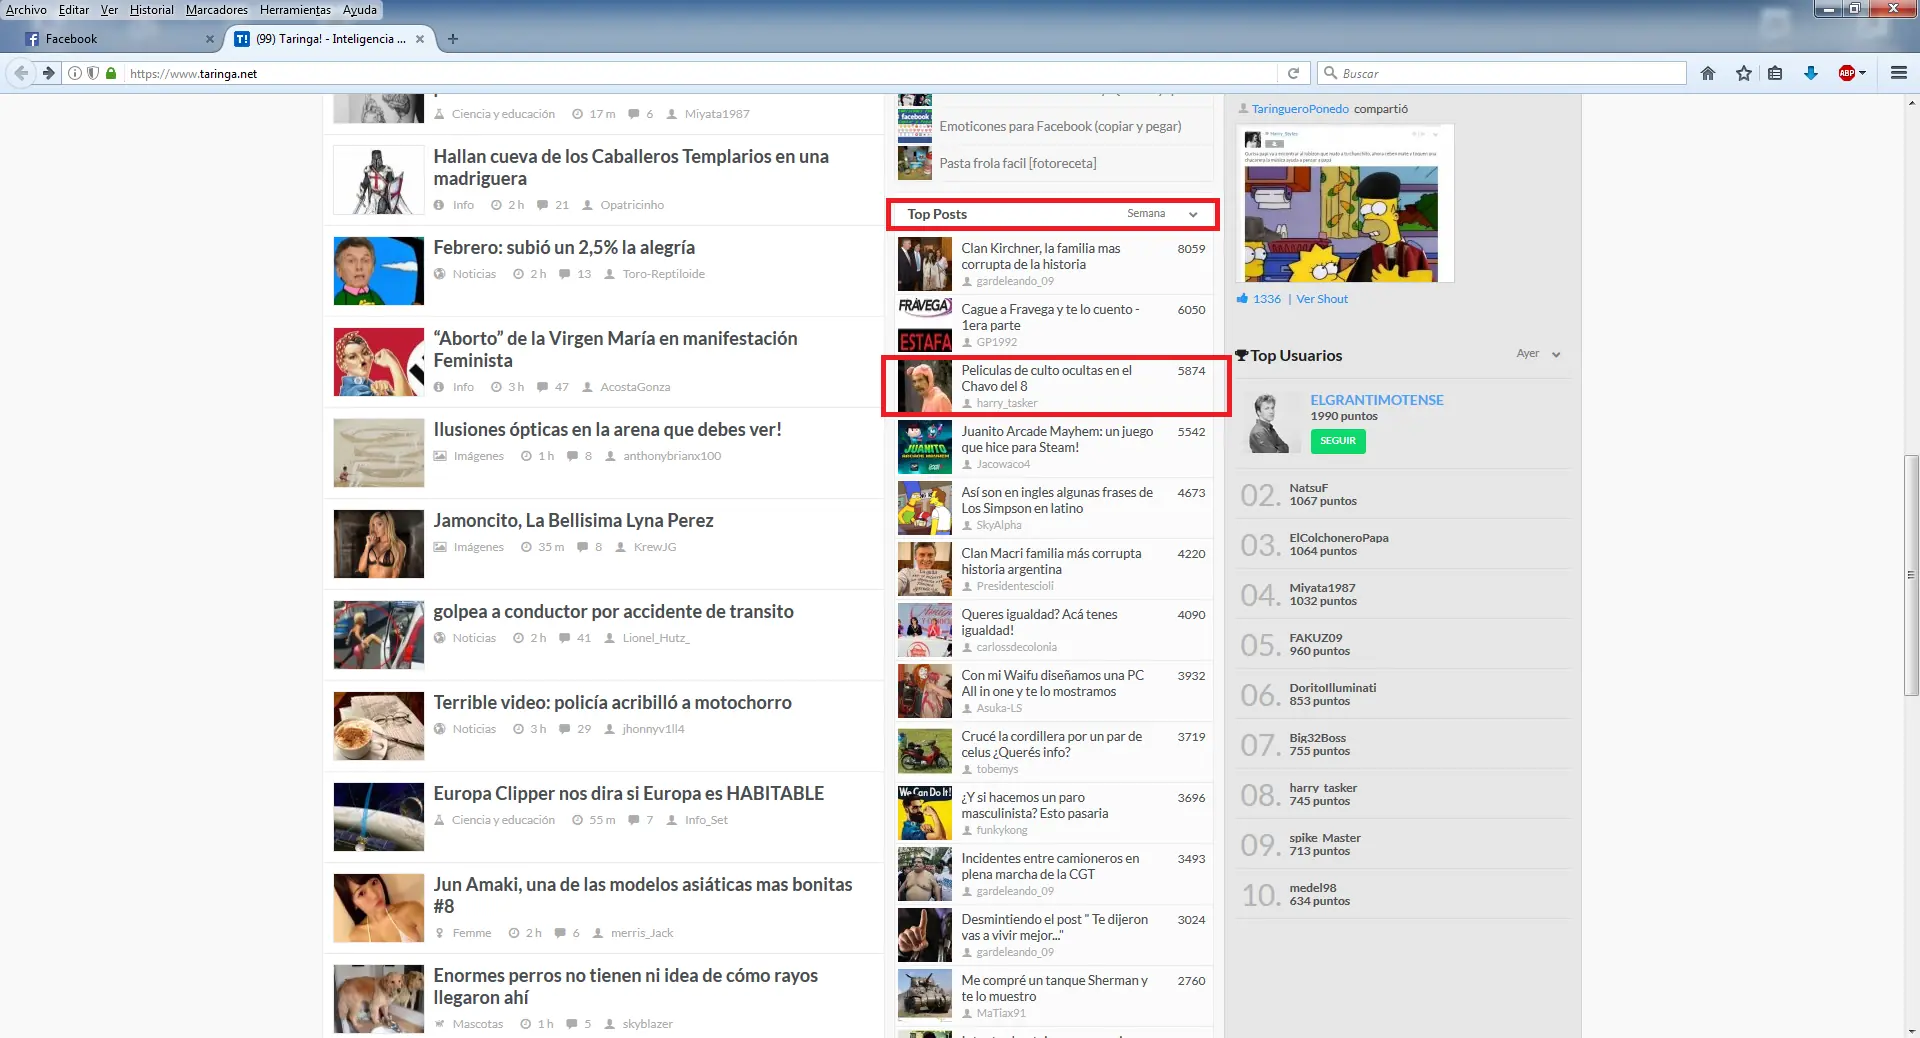Screen dimensions: 1920x1038
Task: Click the Sherman tank post thumbnail
Action: [924, 995]
